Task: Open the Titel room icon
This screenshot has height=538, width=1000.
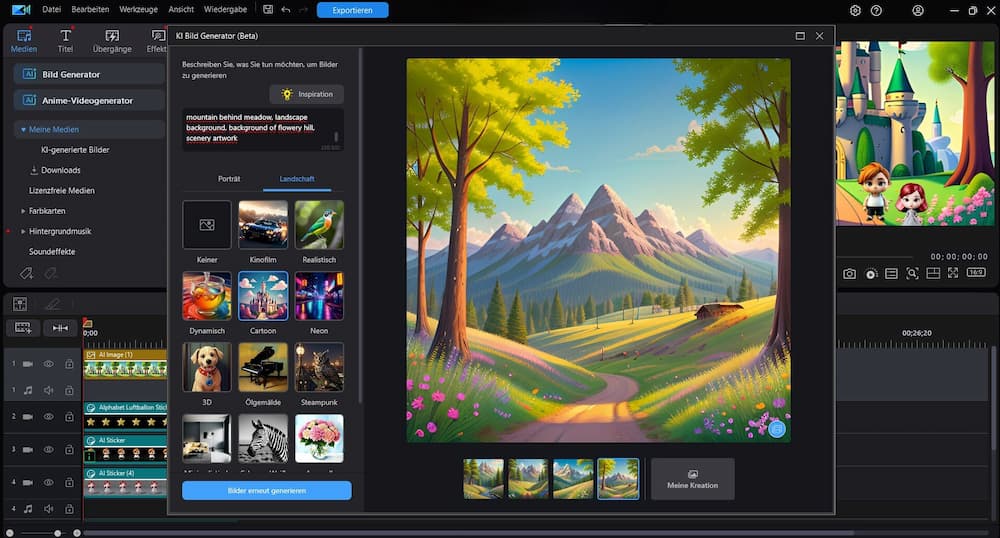Action: click(65, 40)
